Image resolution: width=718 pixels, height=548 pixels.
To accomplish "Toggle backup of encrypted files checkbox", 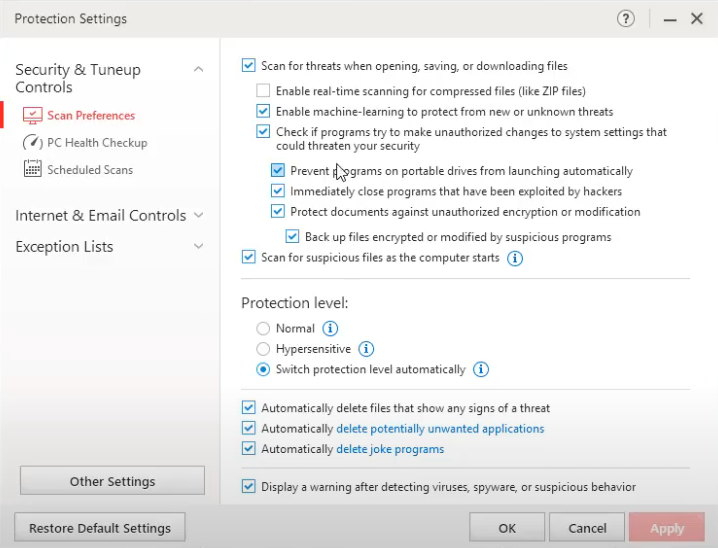I will [292, 237].
